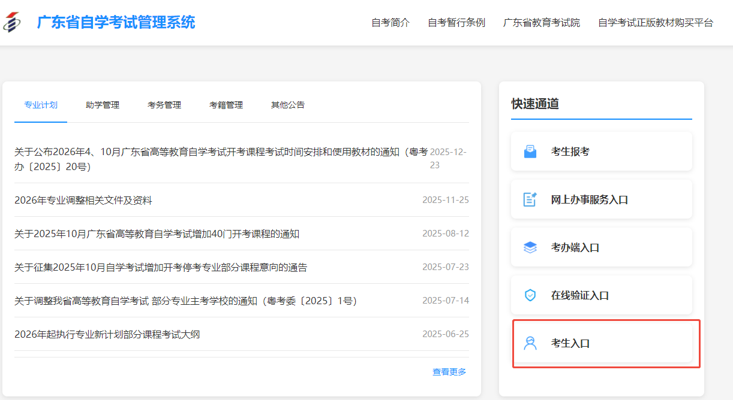This screenshot has width=733, height=400.
Task: Click the 考生报考 envelope icon
Action: [530, 152]
